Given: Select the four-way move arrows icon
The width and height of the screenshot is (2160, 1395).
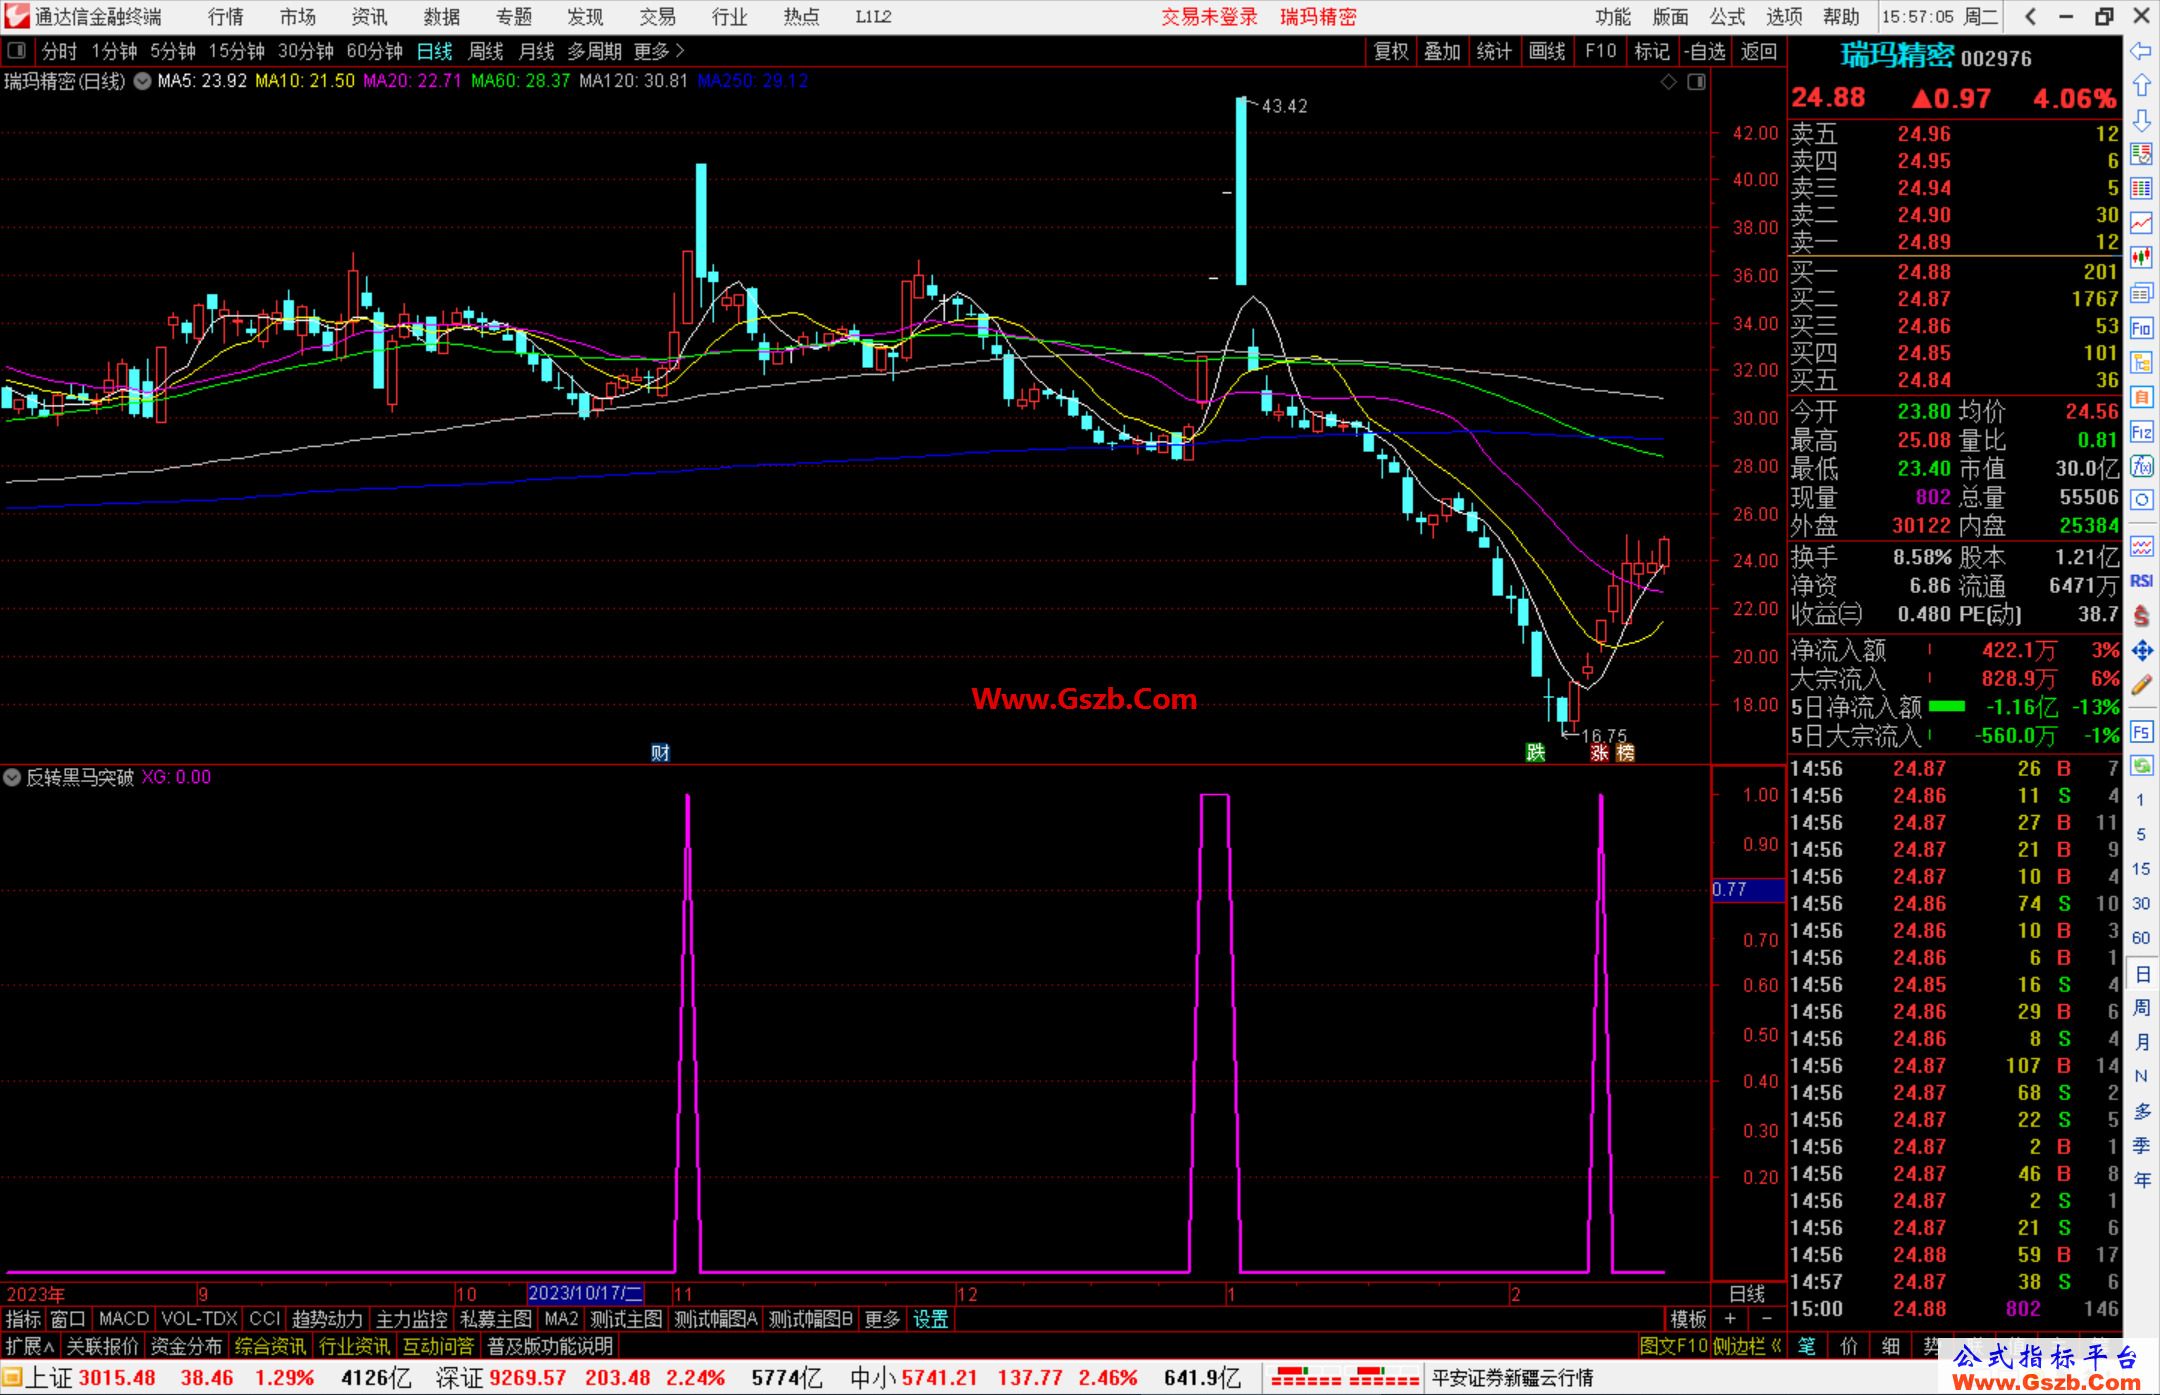Looking at the screenshot, I should pyautogui.click(x=2141, y=651).
